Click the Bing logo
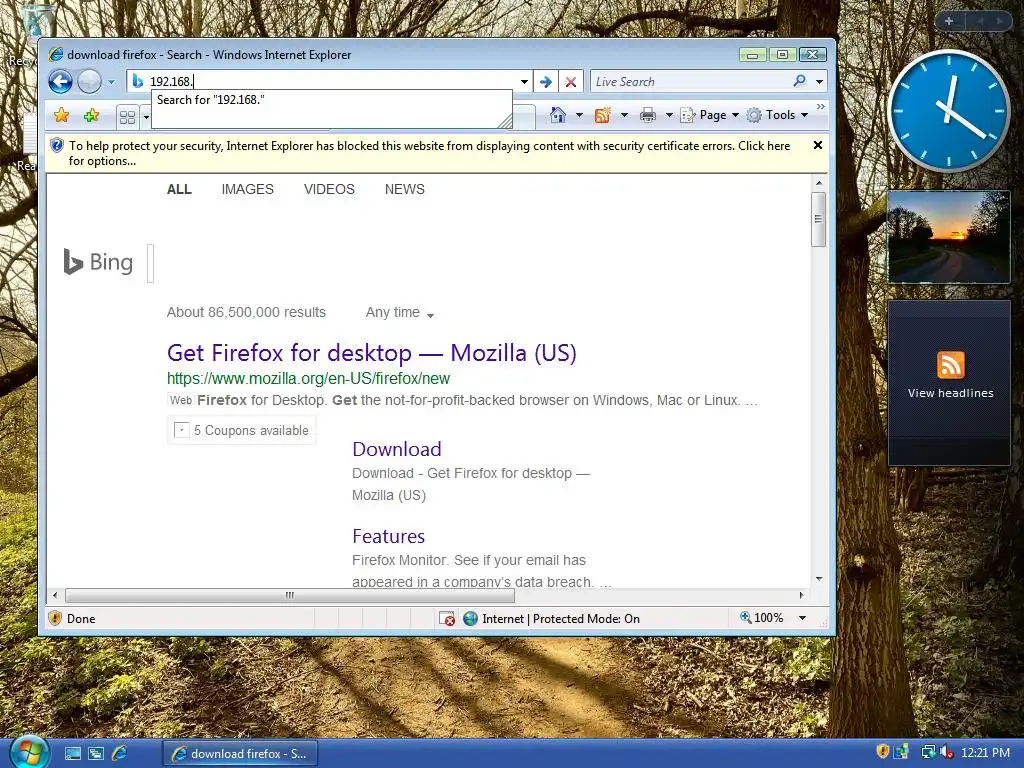Screen dimensions: 1024x768 (x=98, y=263)
